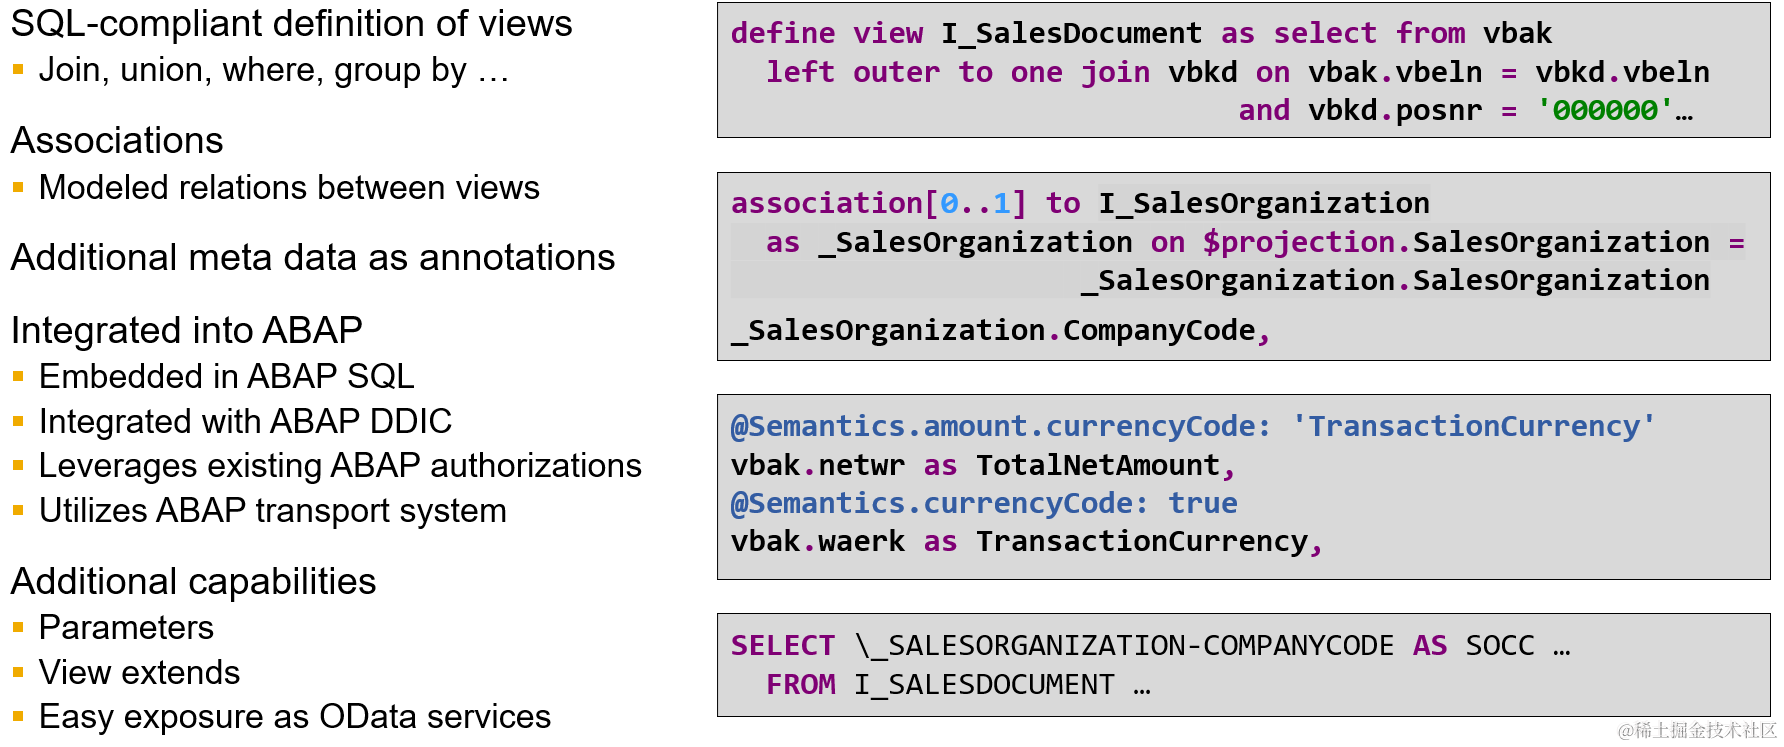
Task: Click "@Semantics.amount.currencyCode" annotation line
Action: pos(1193,426)
